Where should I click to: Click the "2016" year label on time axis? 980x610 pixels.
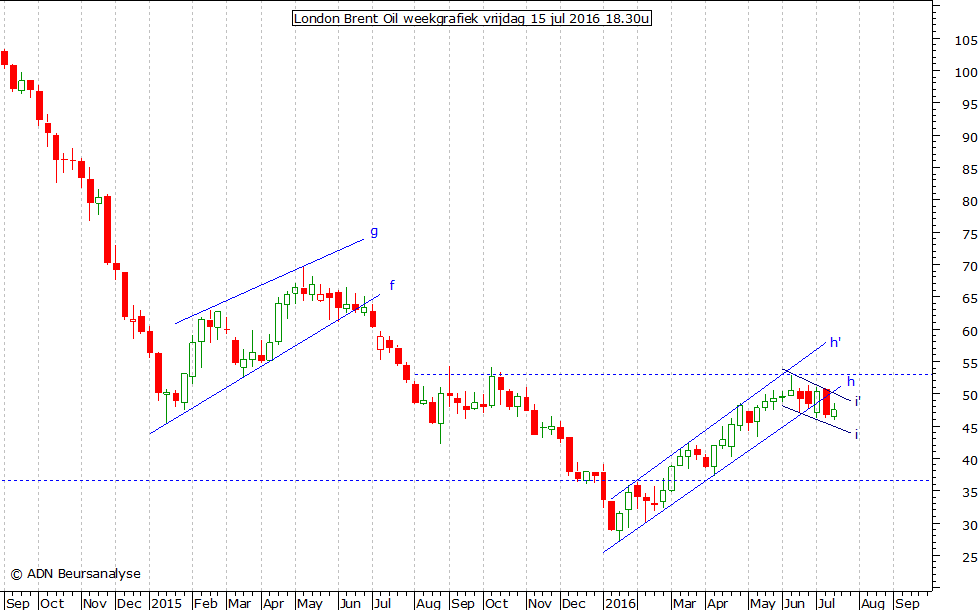pos(620,603)
